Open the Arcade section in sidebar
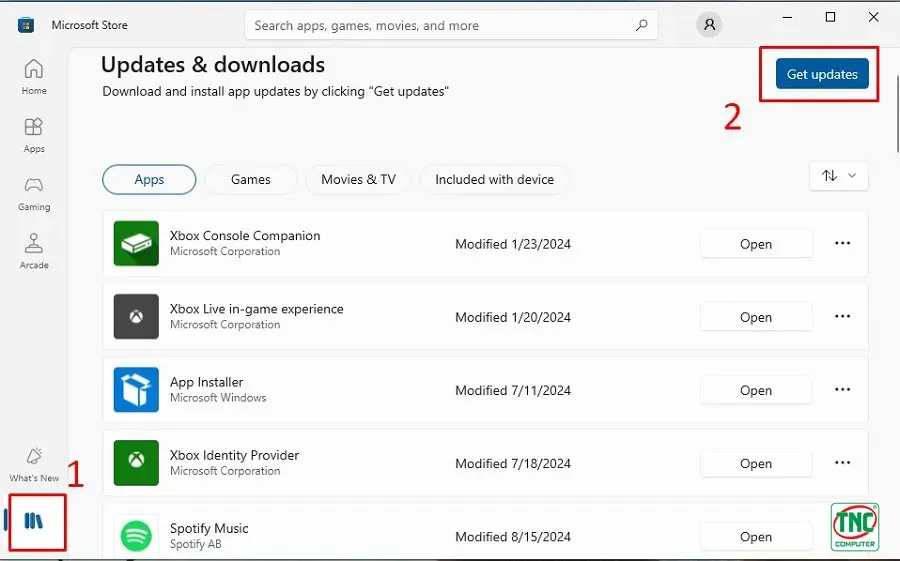Image resolution: width=900 pixels, height=561 pixels. tap(34, 252)
